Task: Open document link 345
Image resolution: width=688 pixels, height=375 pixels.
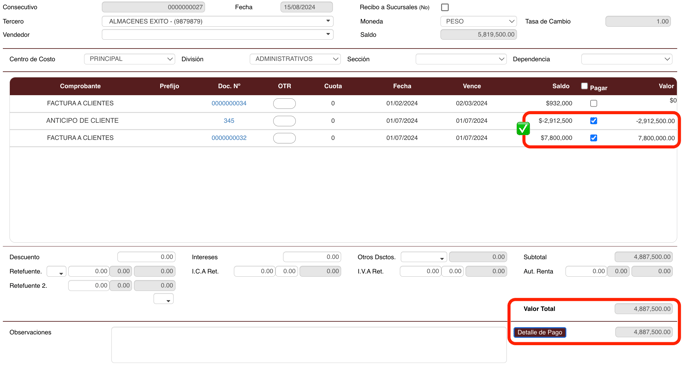Action: click(x=229, y=121)
